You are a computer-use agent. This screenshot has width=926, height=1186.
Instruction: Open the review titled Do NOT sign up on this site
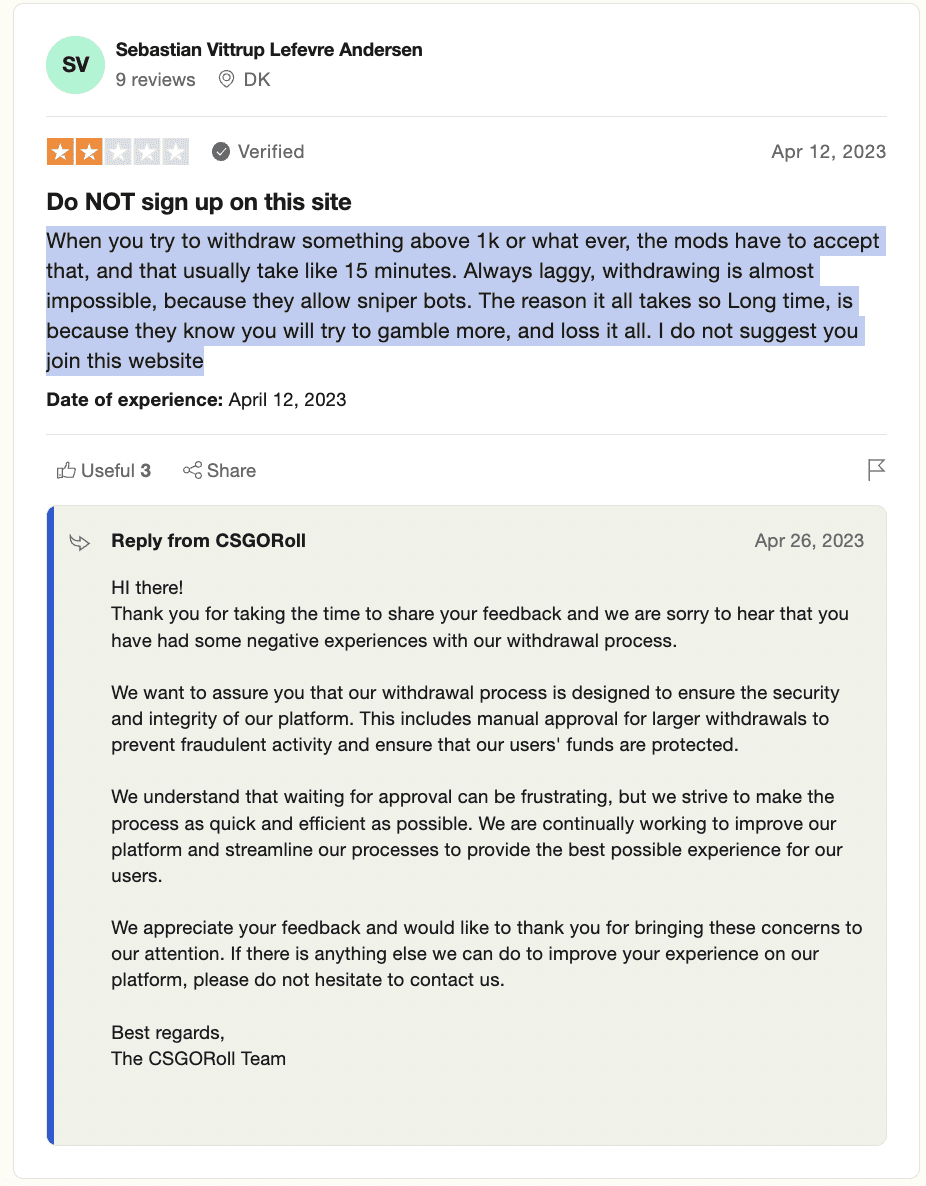pyautogui.click(x=198, y=202)
